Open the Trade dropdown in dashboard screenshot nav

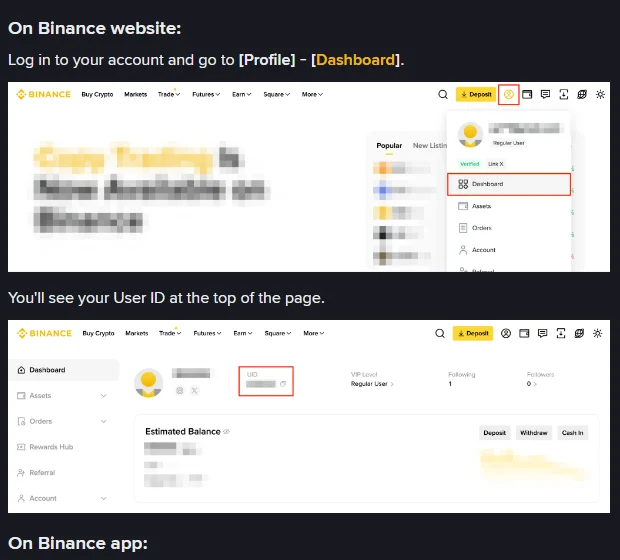170,333
